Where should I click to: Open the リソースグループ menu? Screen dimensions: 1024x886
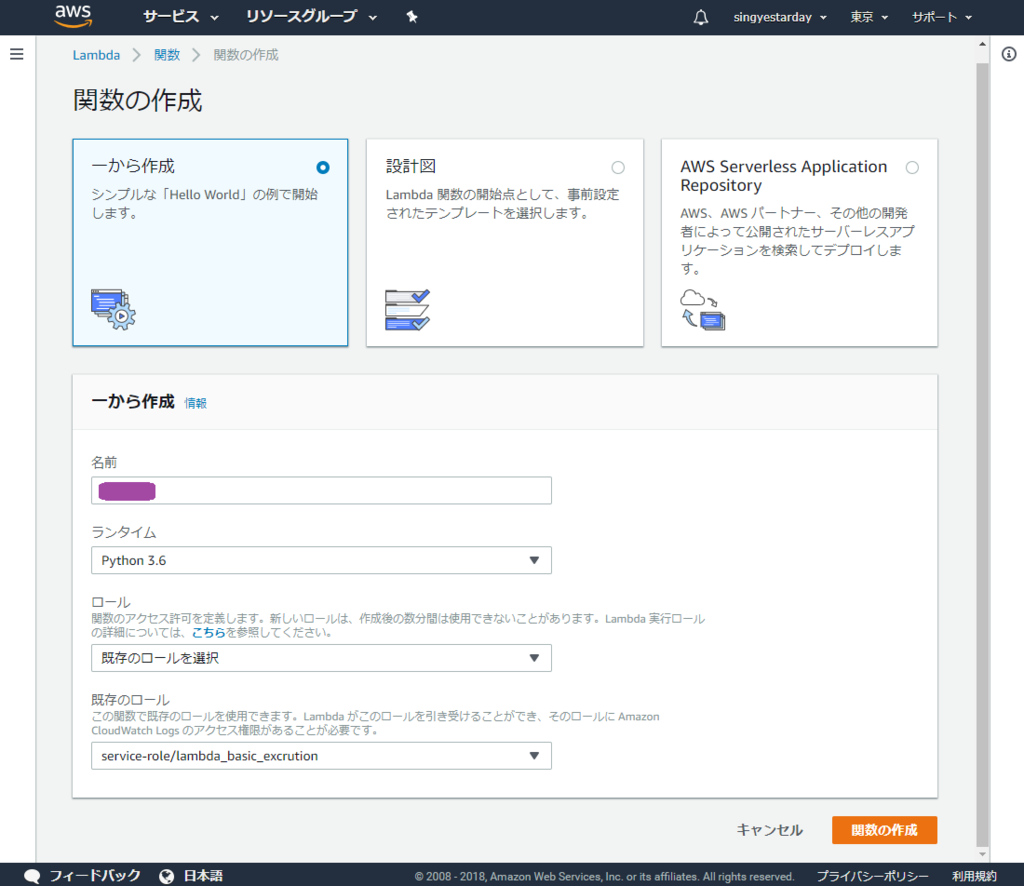pos(311,17)
